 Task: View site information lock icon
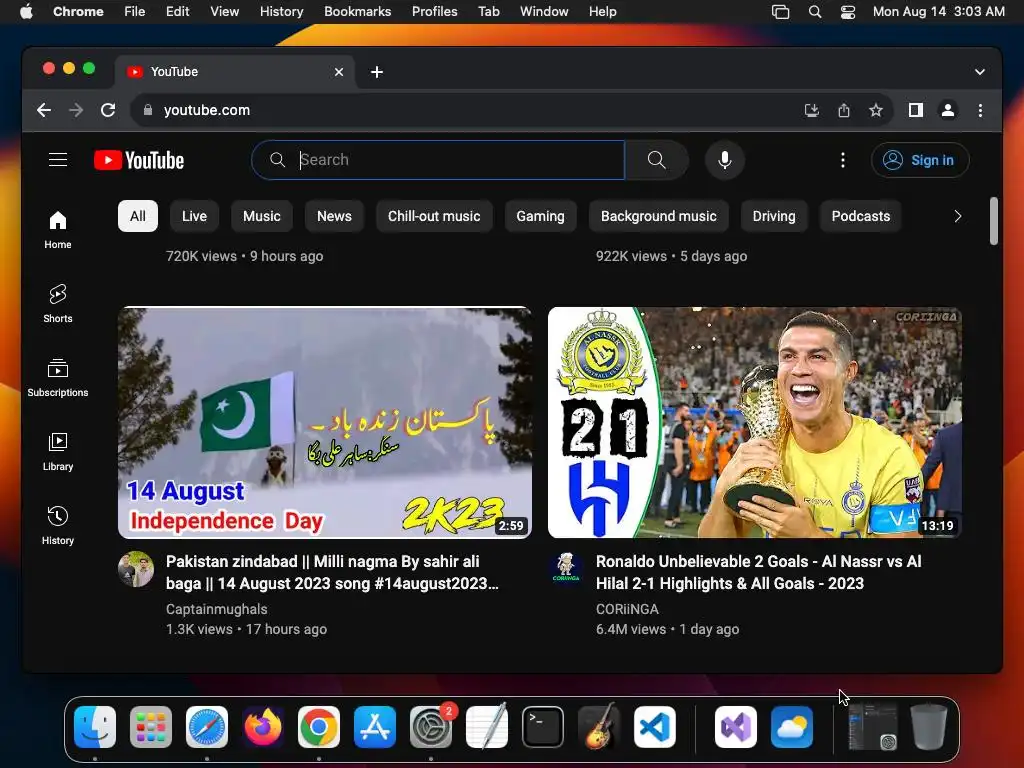coord(148,110)
